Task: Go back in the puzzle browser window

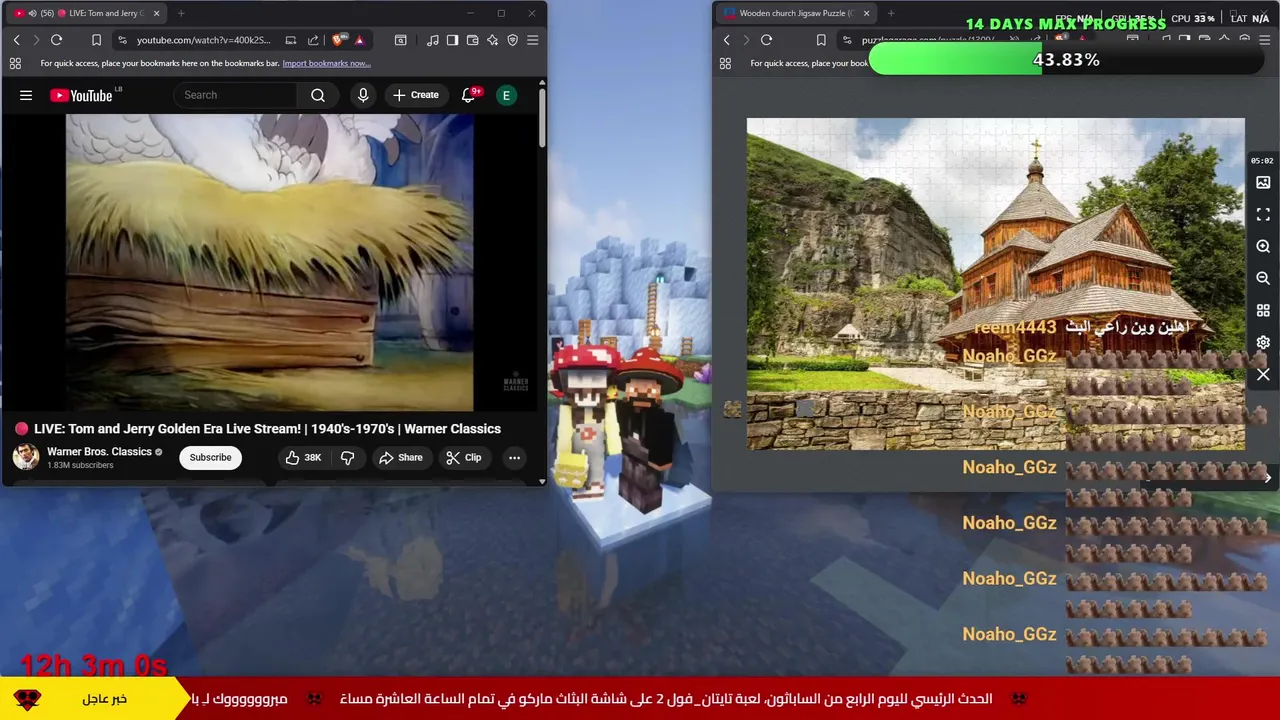Action: point(726,40)
